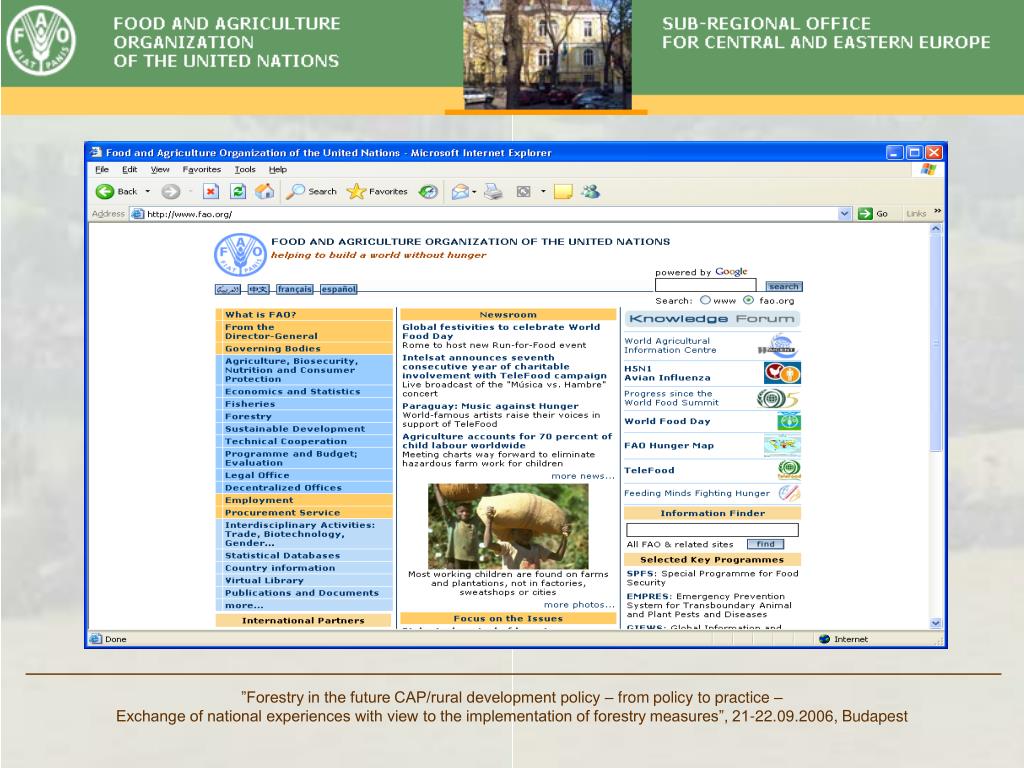The height and width of the screenshot is (768, 1024).
Task: Open the Fisheries sidebar link
Action: (x=250, y=404)
